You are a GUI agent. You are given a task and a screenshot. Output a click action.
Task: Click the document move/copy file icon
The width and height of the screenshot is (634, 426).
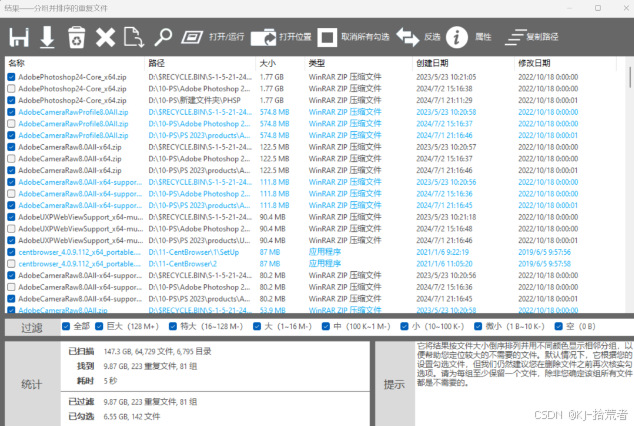coord(134,38)
